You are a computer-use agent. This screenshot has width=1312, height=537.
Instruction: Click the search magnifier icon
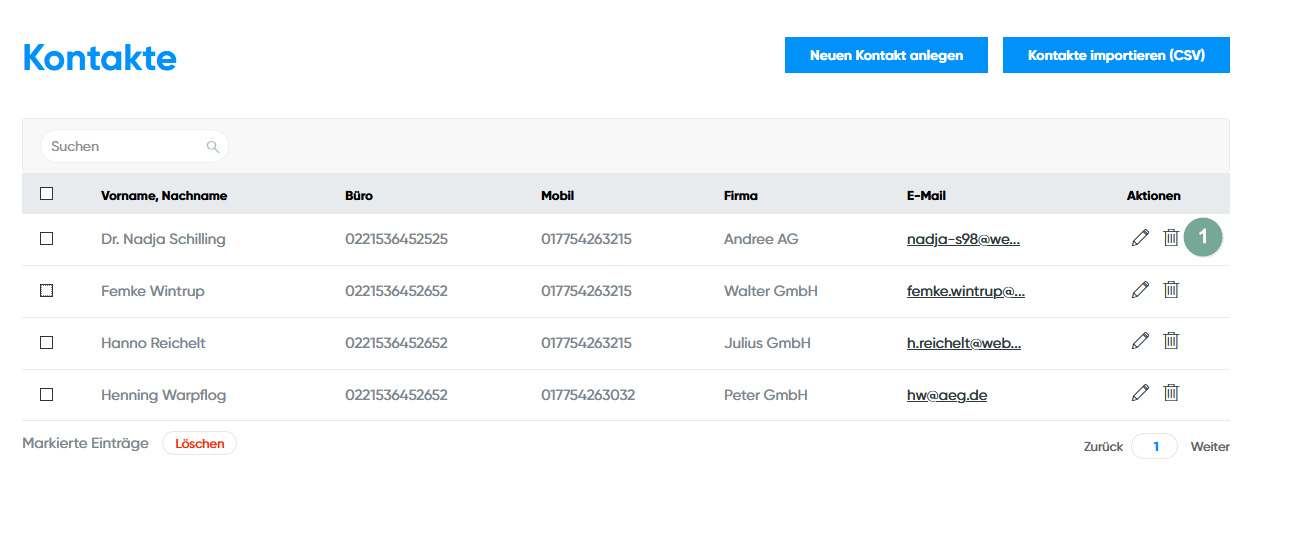212,147
